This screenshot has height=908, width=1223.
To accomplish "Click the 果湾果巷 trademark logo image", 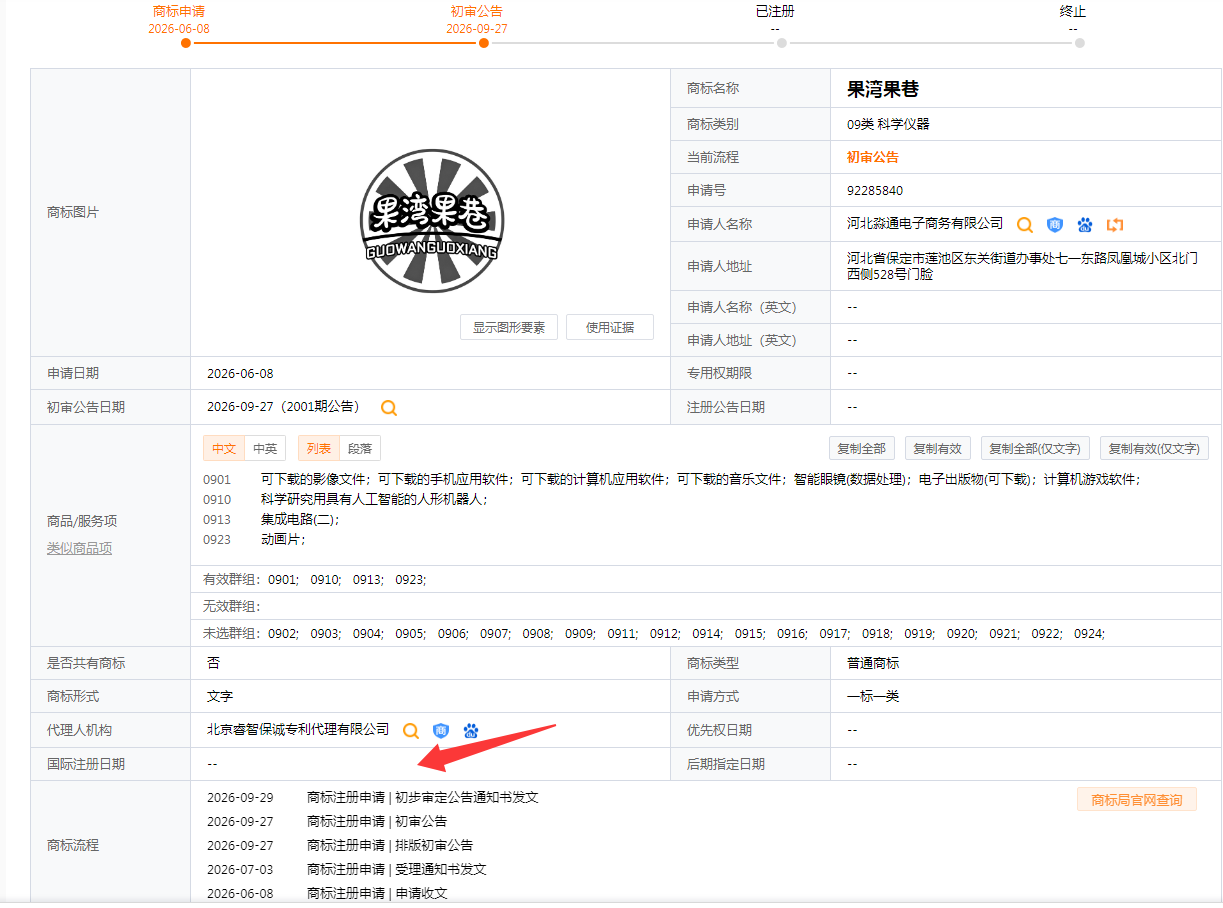I will 432,222.
